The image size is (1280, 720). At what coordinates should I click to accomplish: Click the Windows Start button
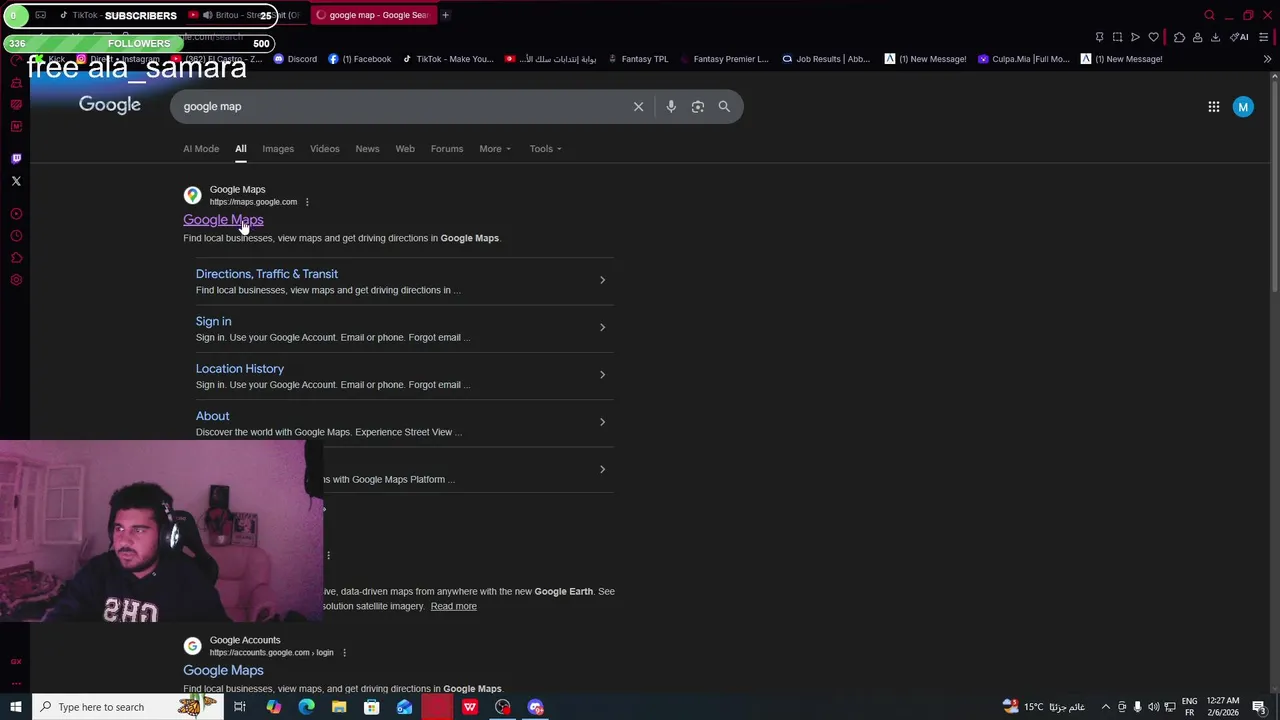[15, 707]
